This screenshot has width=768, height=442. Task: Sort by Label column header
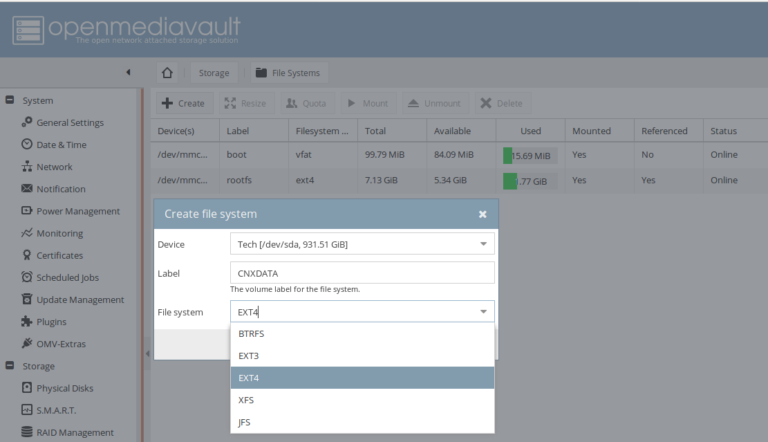[254, 131]
